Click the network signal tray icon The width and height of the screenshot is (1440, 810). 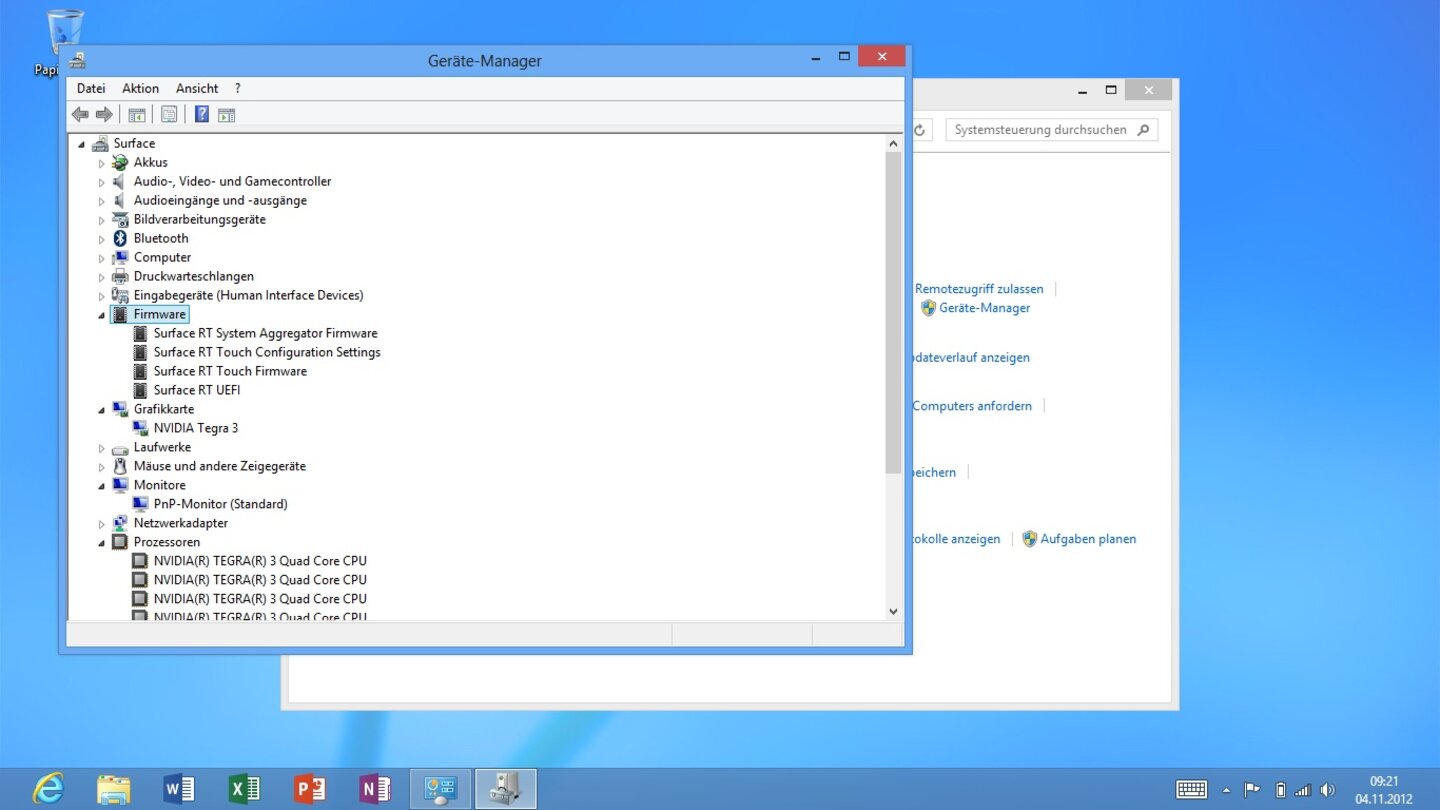tap(1302, 789)
